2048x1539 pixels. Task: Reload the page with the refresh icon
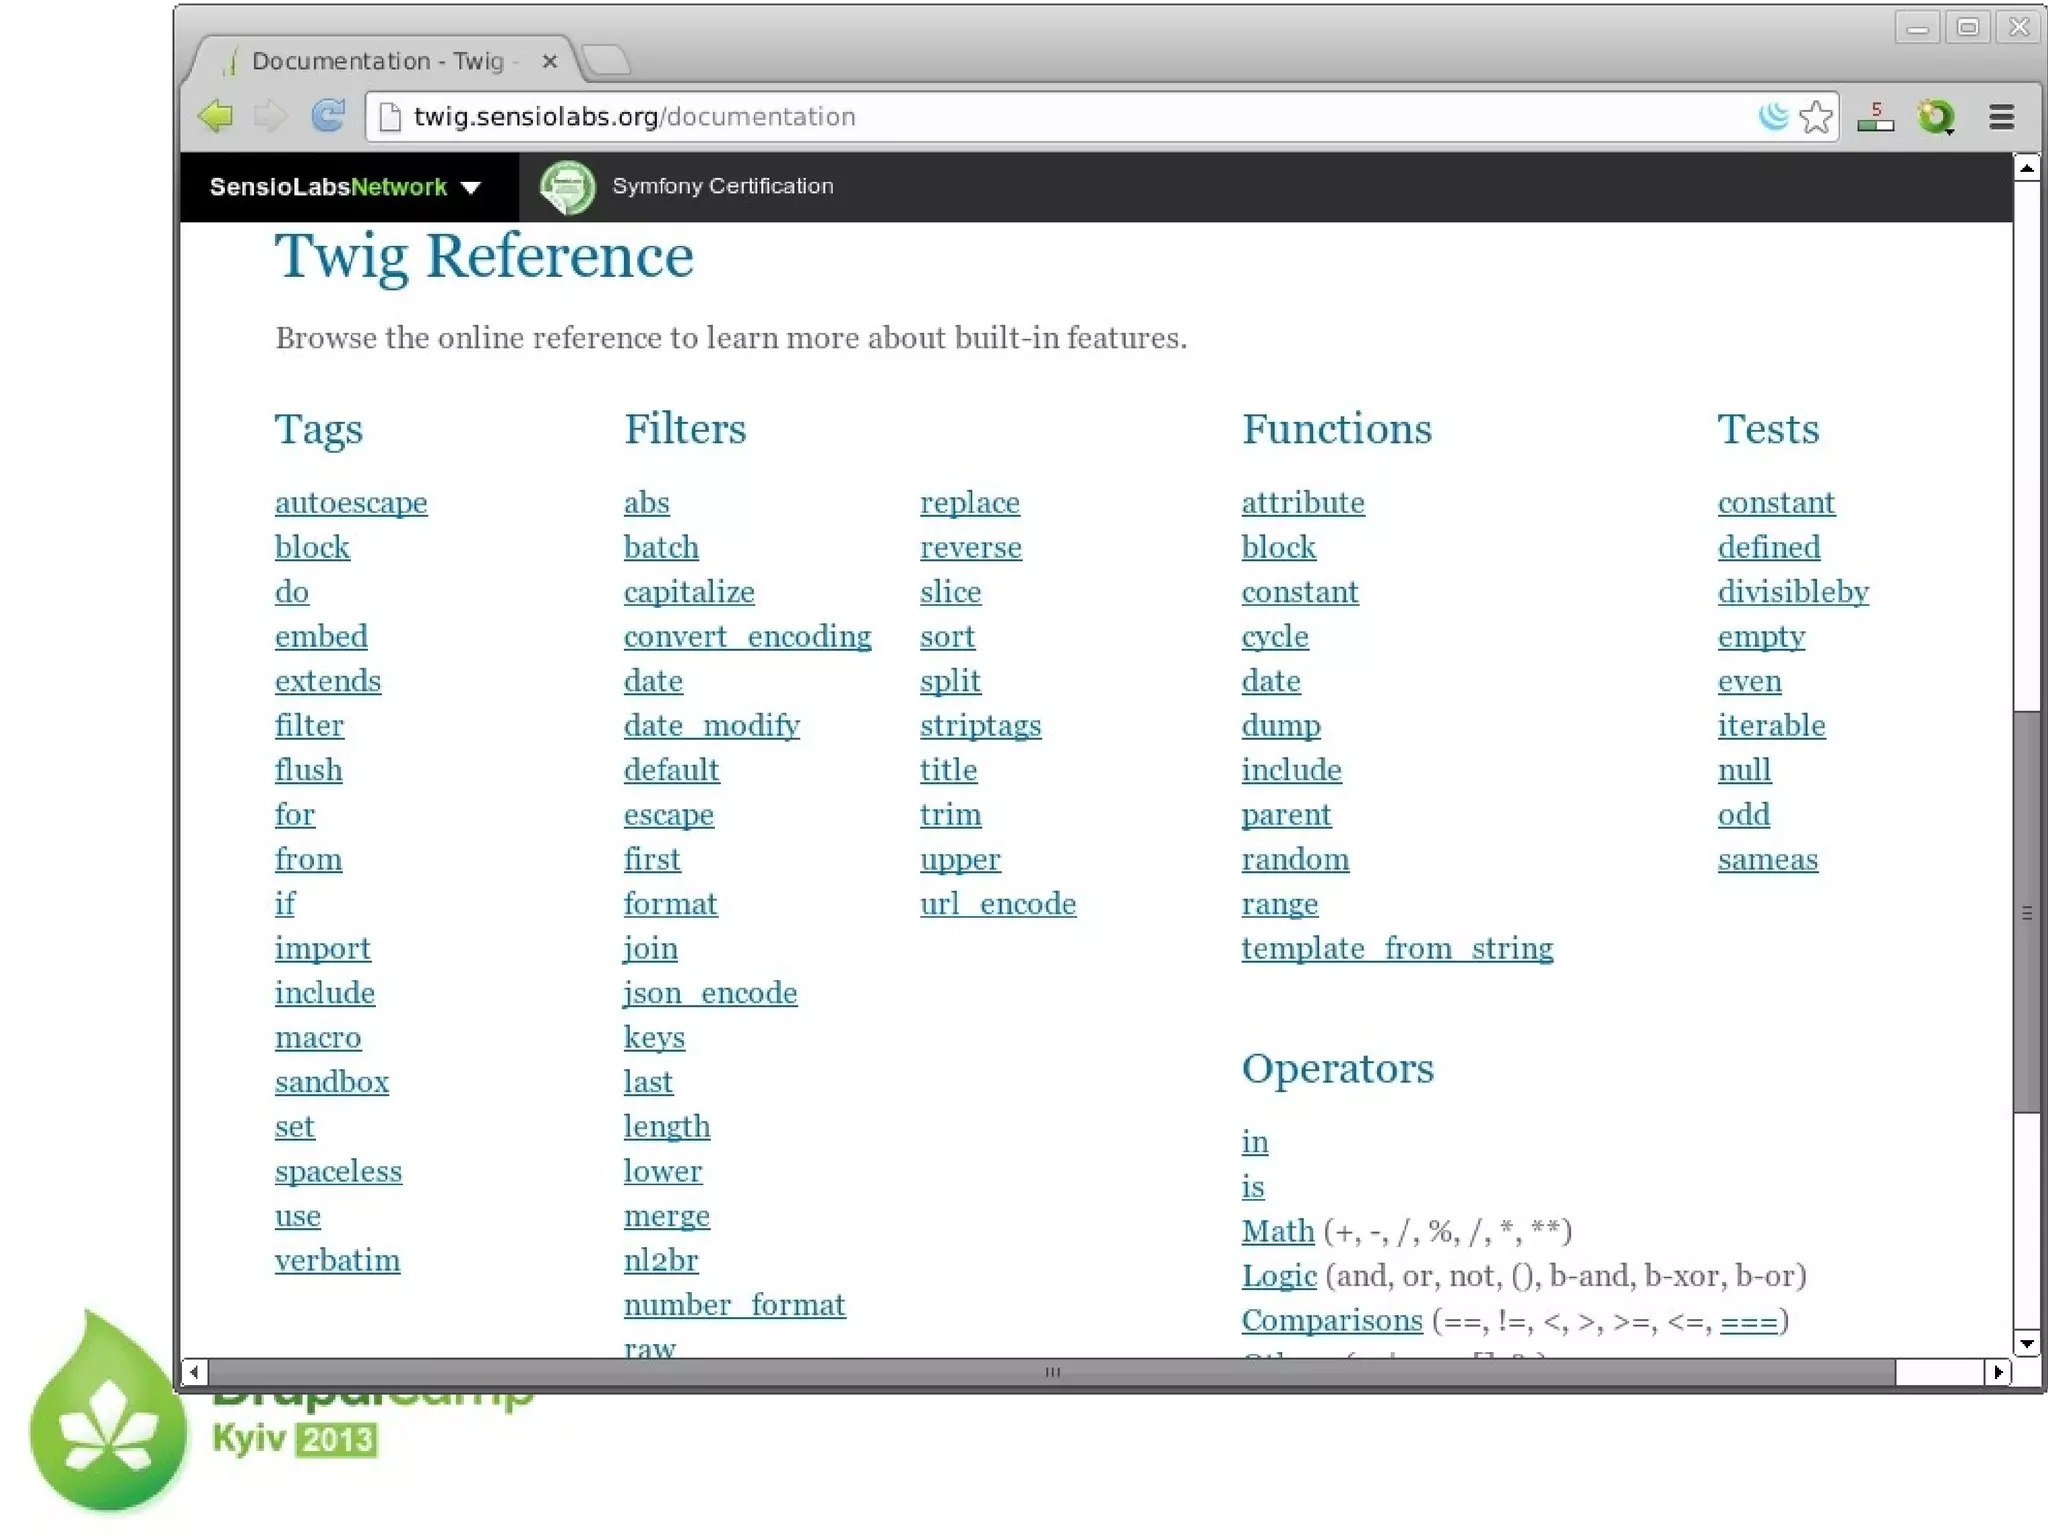328,116
